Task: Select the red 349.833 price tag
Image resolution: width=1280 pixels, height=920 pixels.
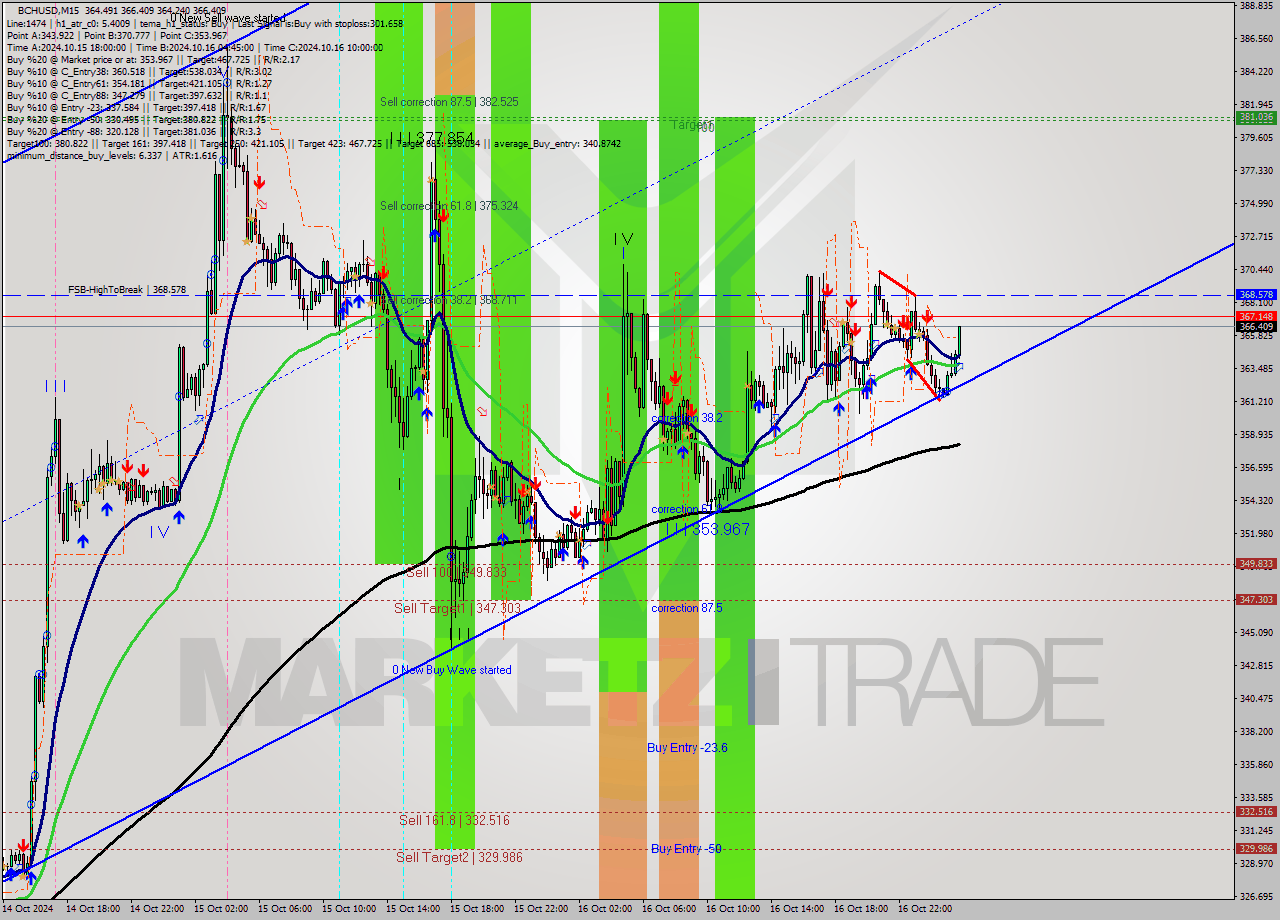Action: coord(1256,563)
